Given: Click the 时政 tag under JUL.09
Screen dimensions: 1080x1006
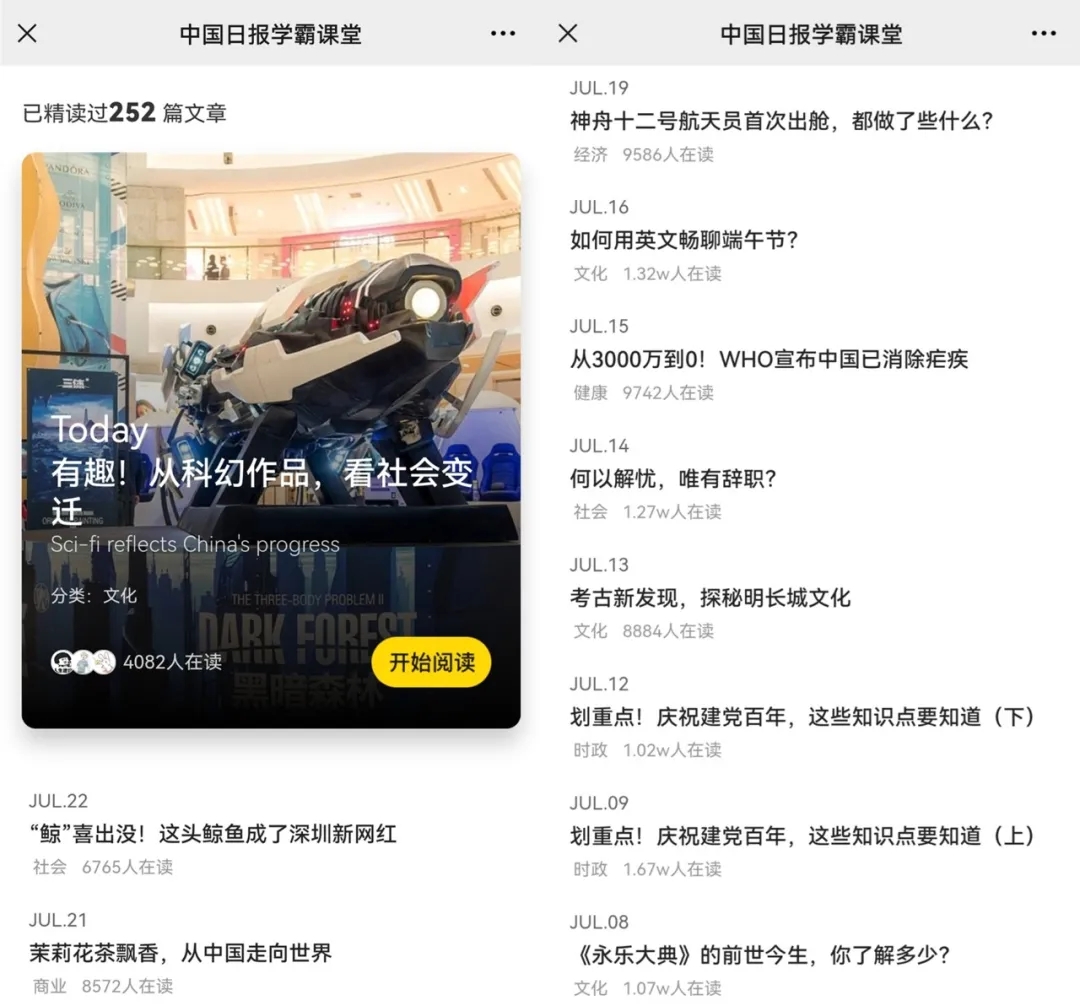Looking at the screenshot, I should pos(591,869).
